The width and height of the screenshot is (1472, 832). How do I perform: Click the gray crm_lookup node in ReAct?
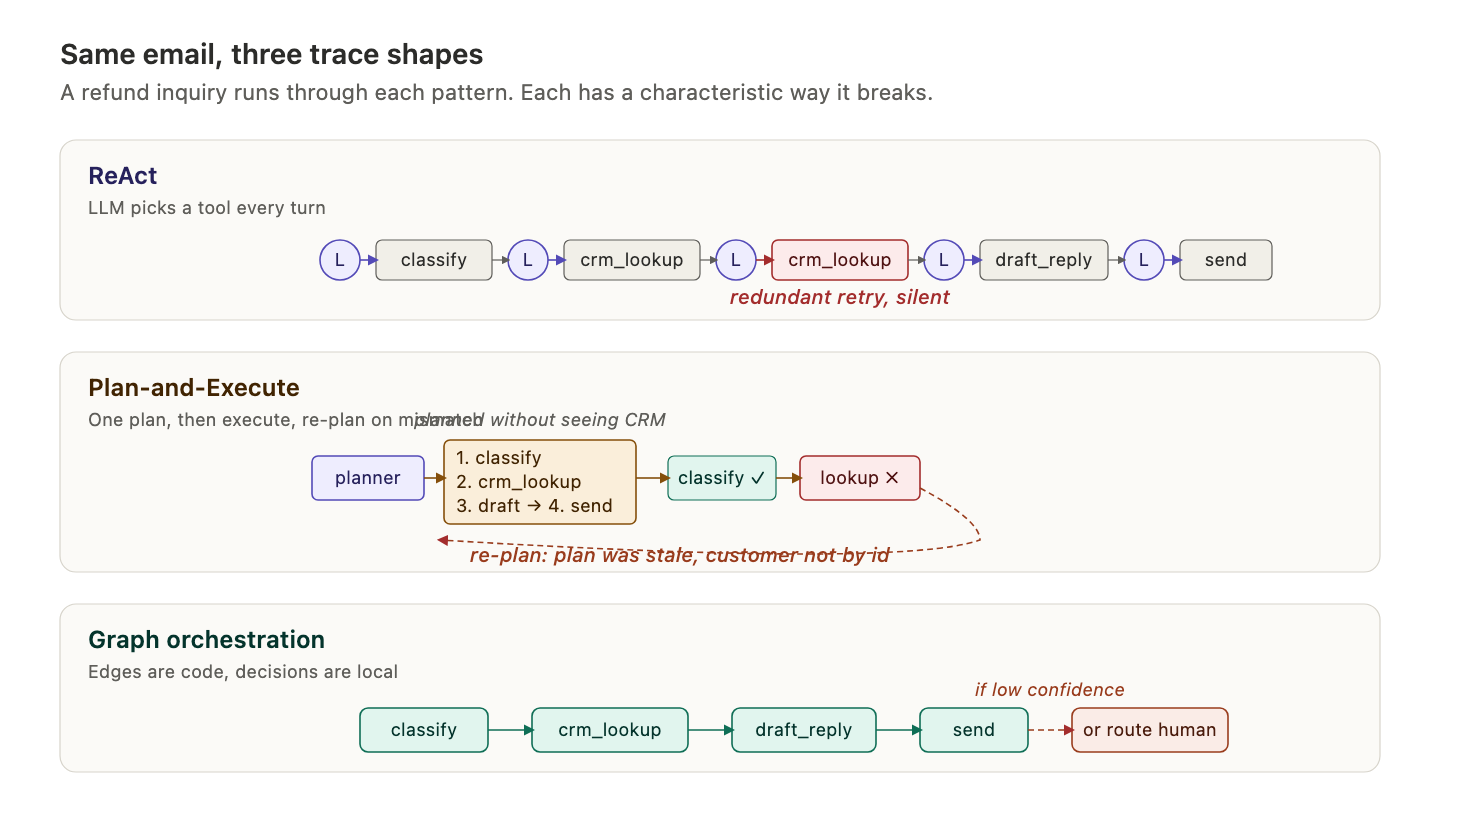[631, 260]
